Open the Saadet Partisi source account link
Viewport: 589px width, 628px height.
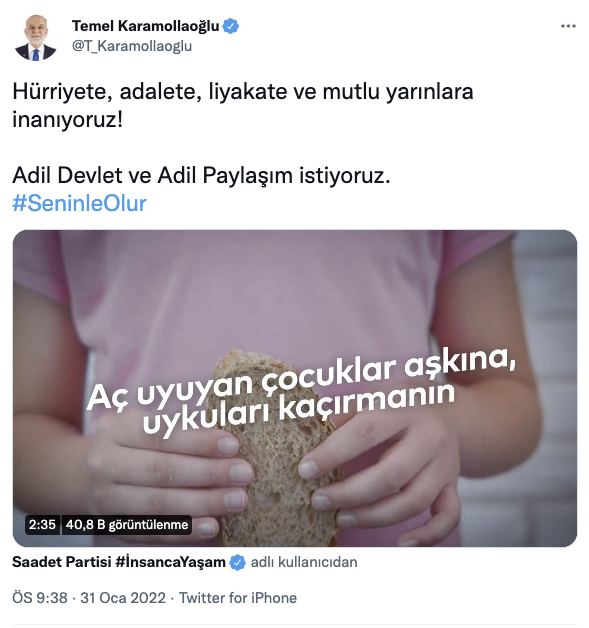pyautogui.click(x=62, y=562)
